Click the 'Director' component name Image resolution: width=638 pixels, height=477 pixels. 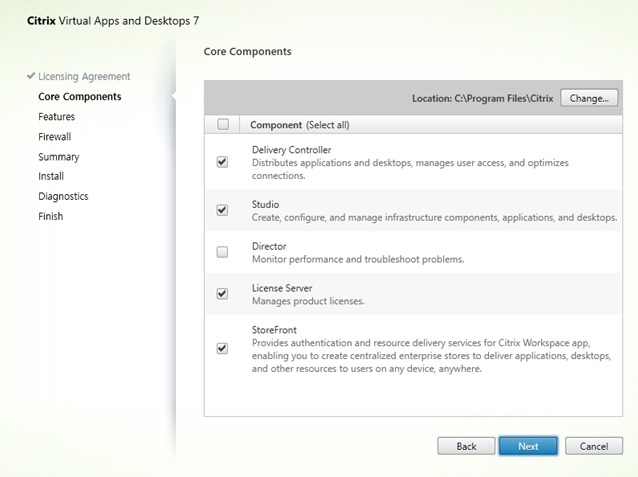tap(269, 246)
